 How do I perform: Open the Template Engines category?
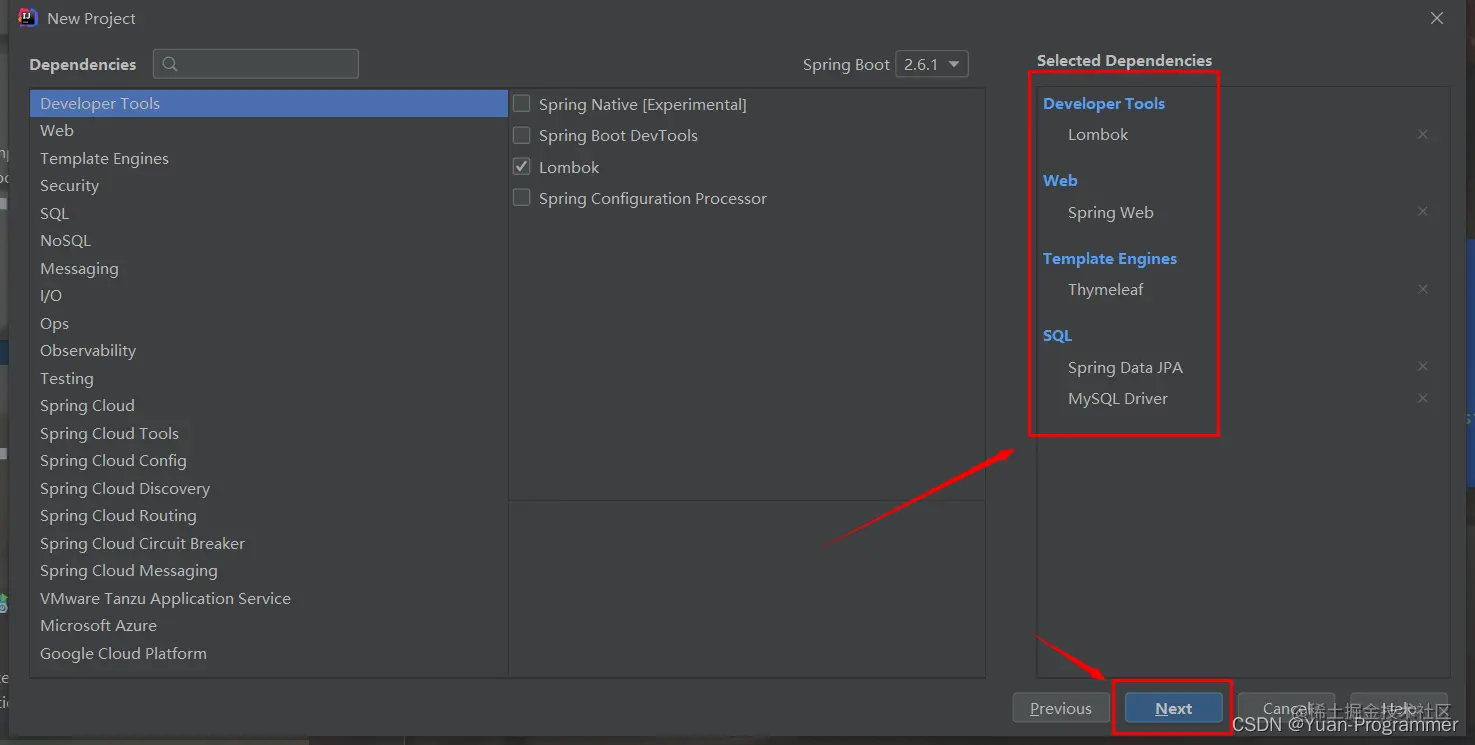pos(269,158)
